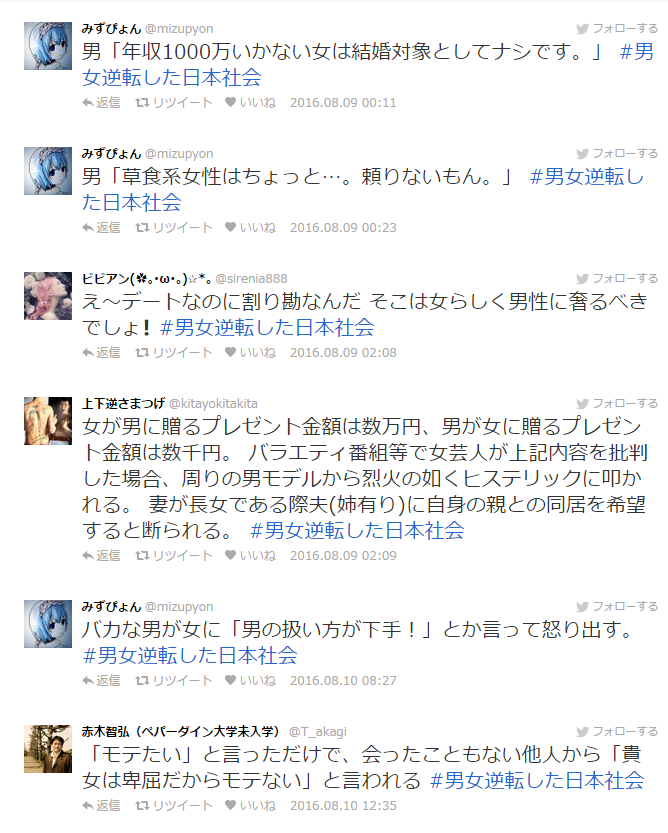
Task: Reply to the first mizupyon tweet
Action: click(x=101, y=103)
